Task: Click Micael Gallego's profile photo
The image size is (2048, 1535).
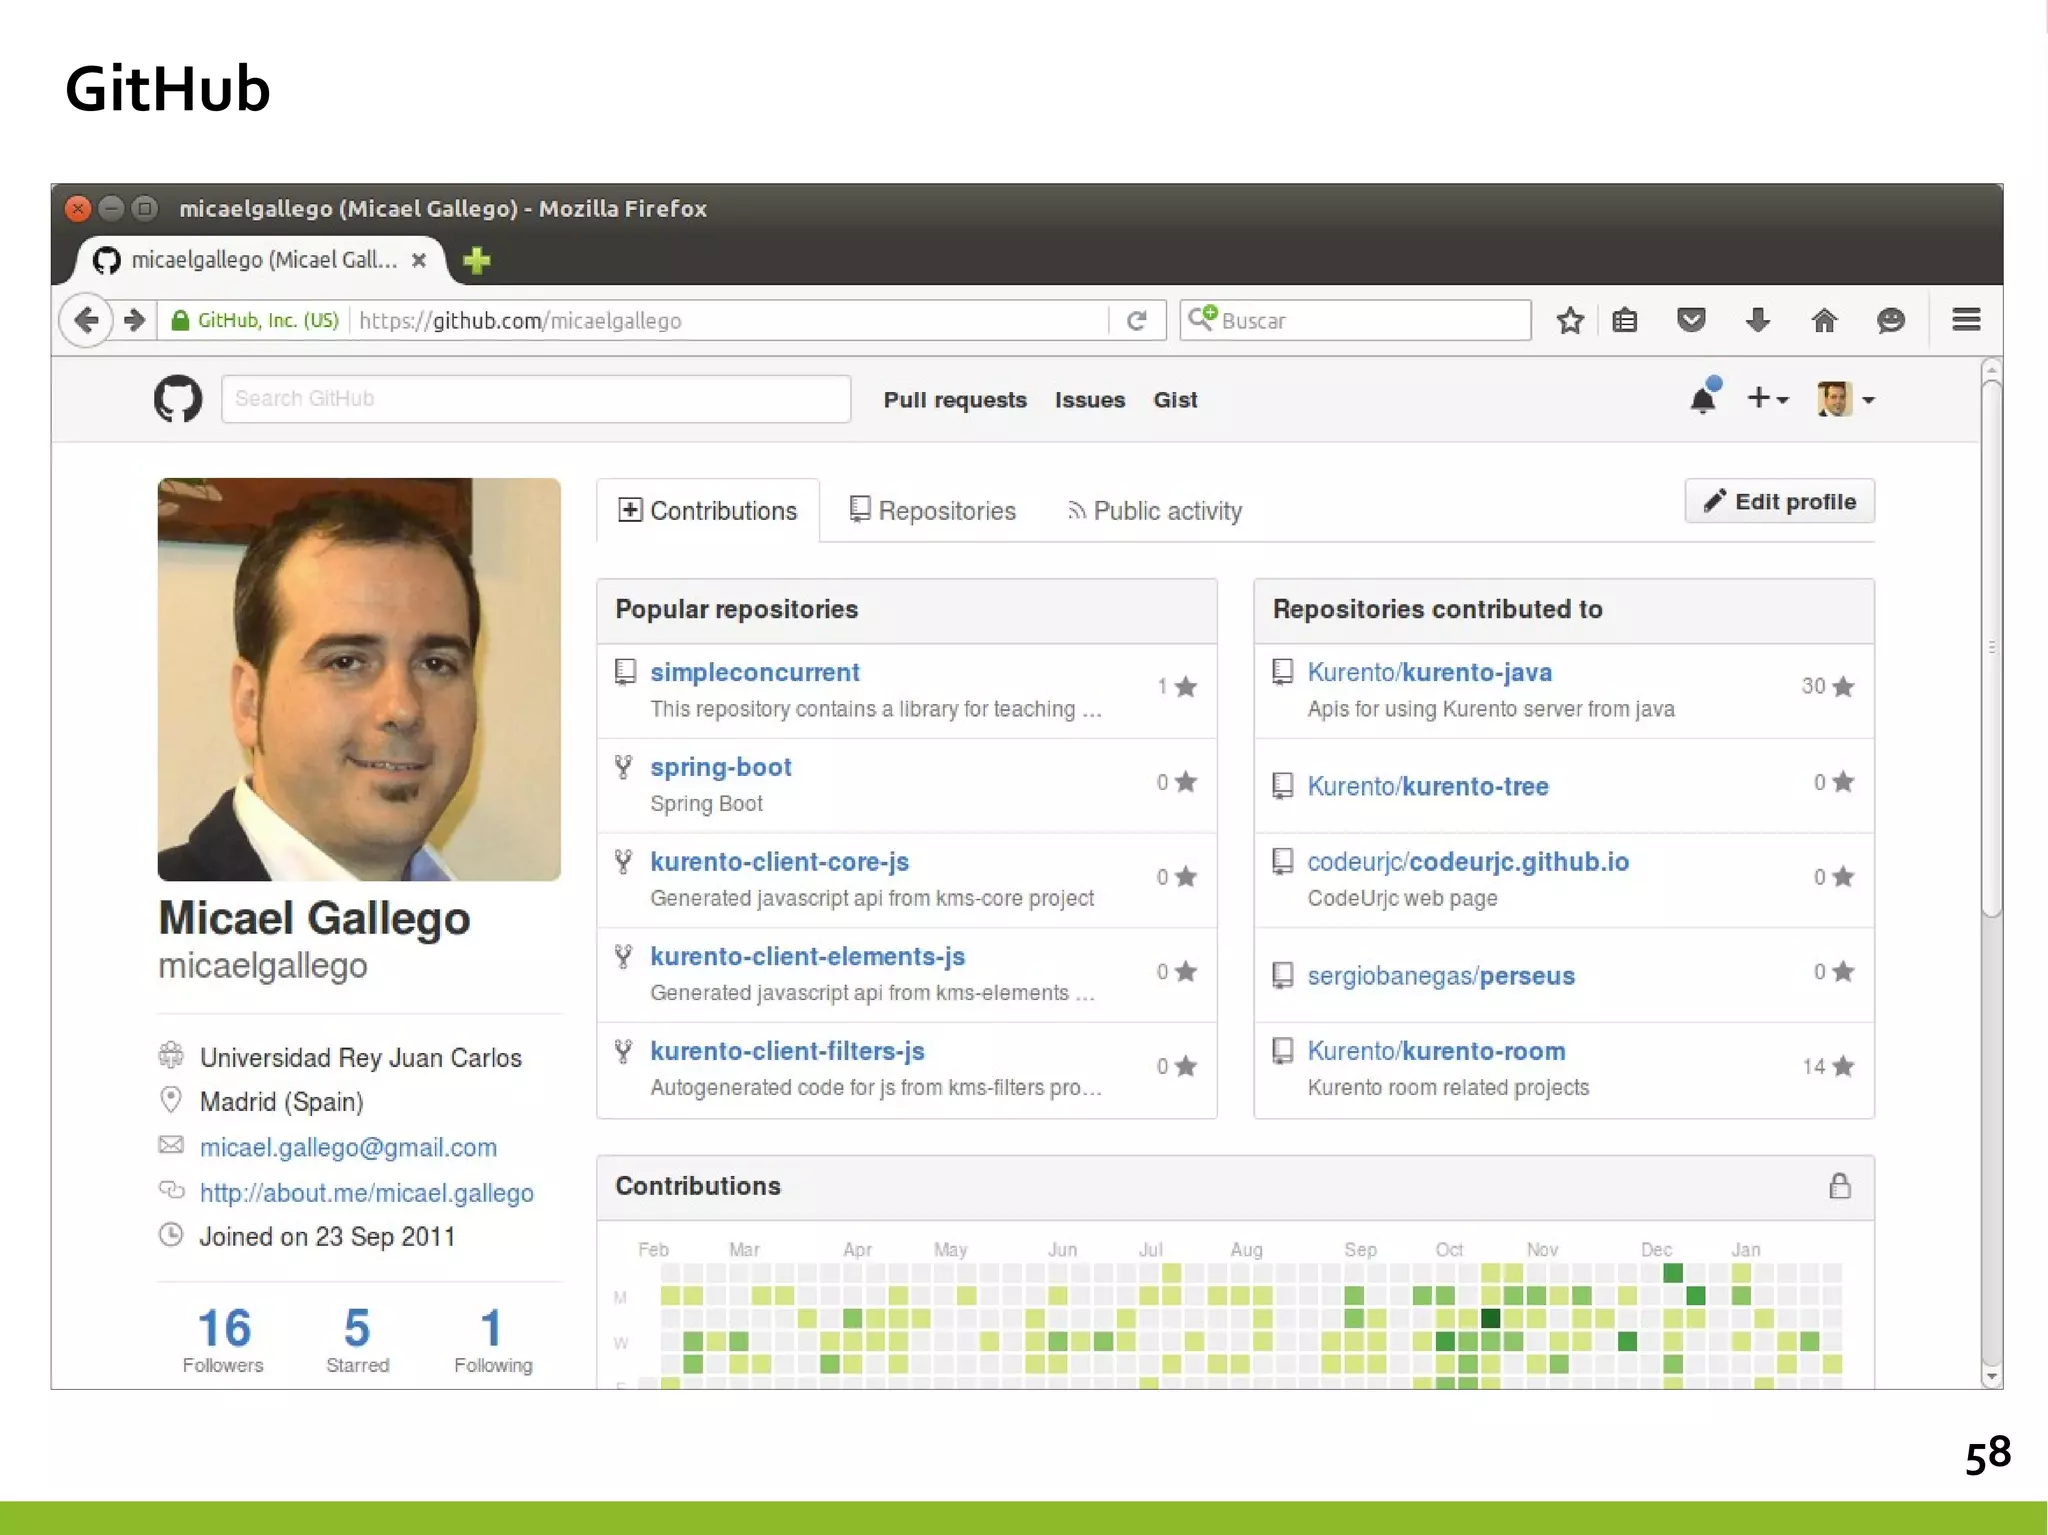Action: [359, 679]
